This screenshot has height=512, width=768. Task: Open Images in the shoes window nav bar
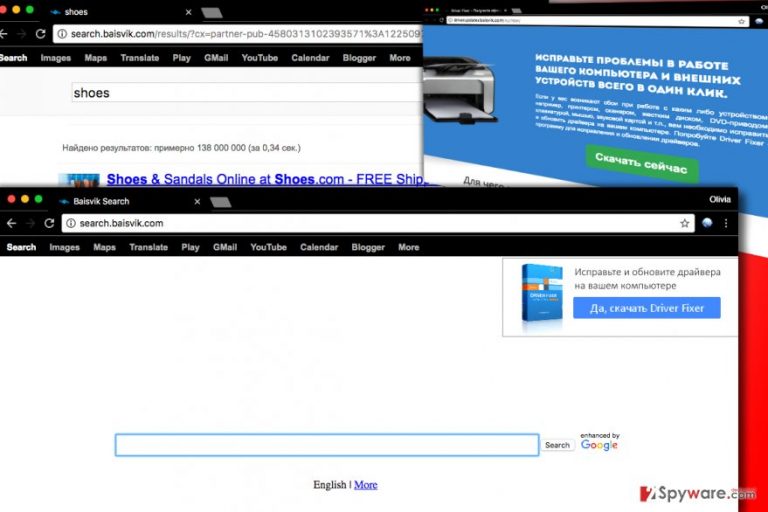coord(56,58)
